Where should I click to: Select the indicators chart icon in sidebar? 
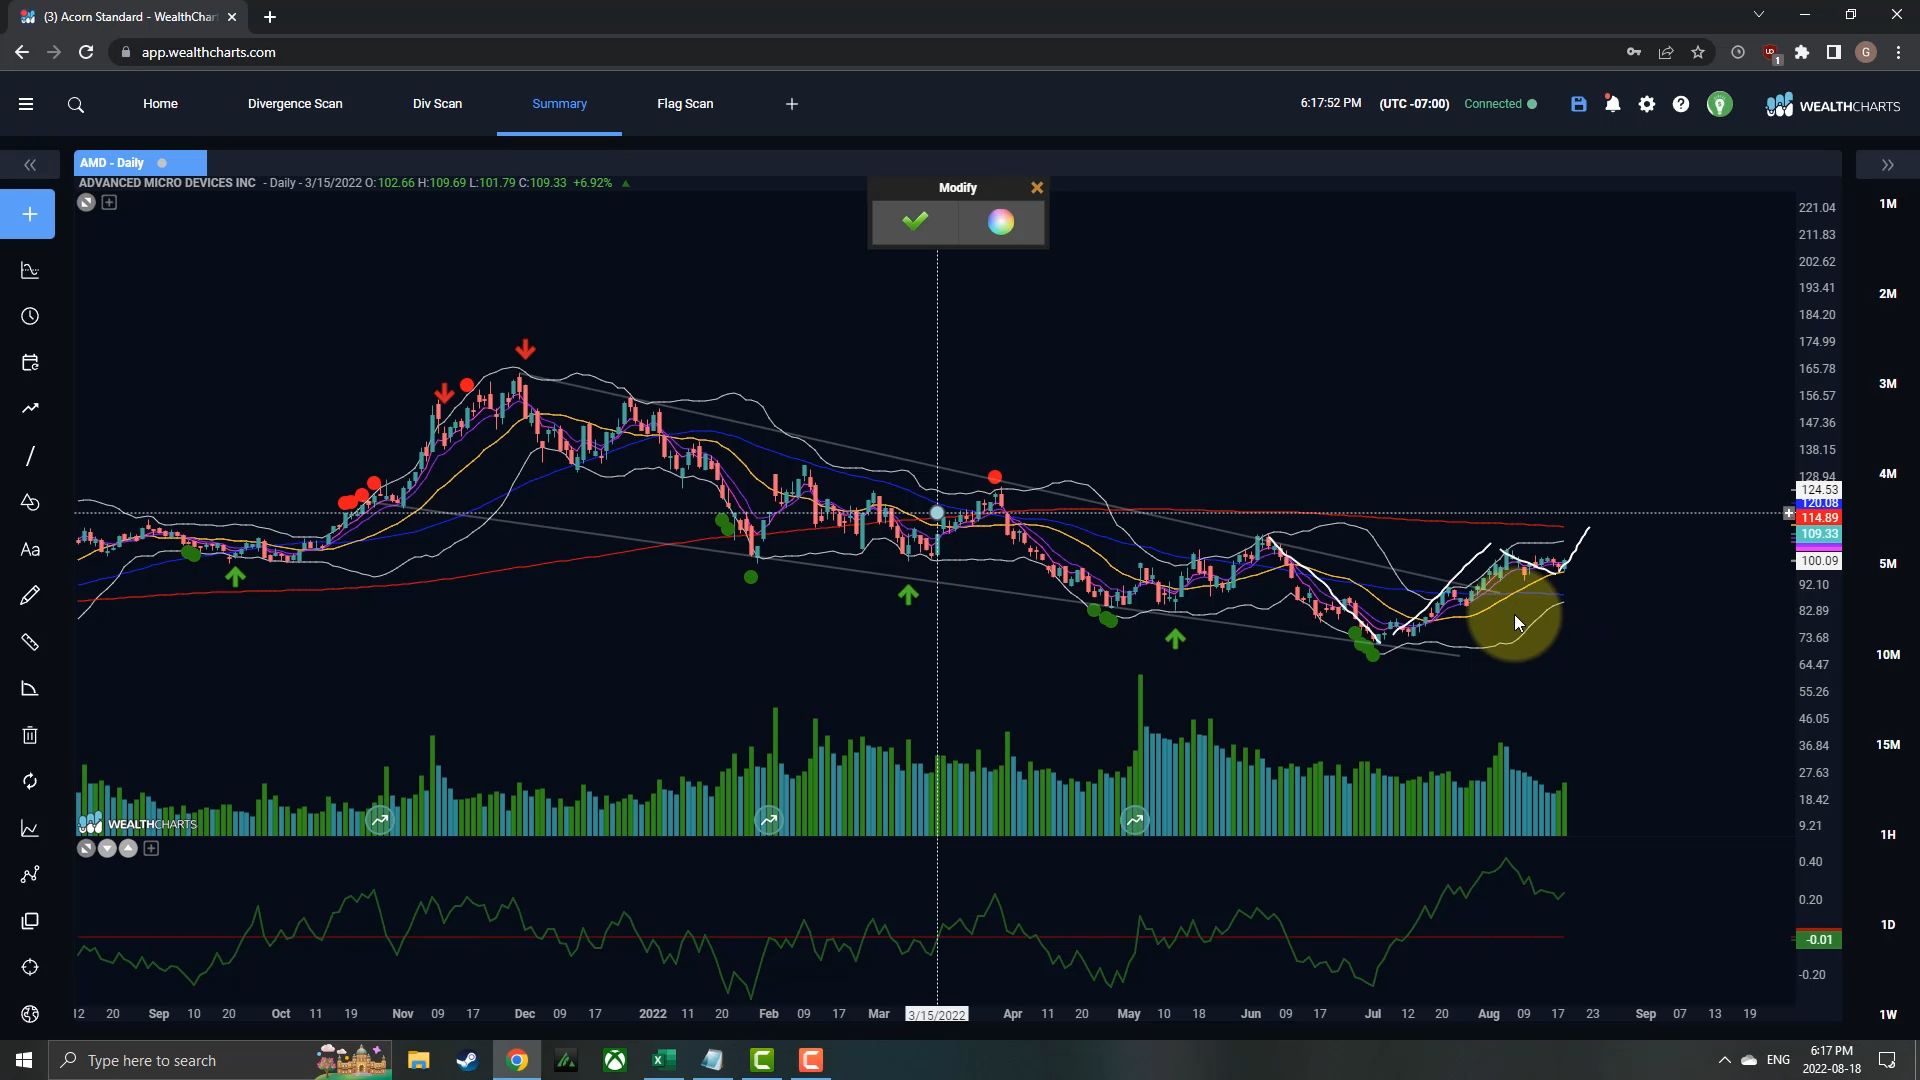(30, 270)
